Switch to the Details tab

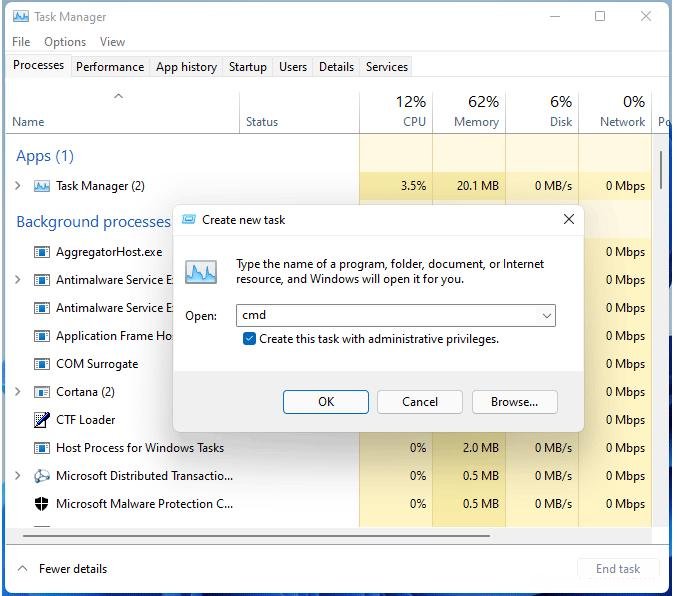coord(336,67)
